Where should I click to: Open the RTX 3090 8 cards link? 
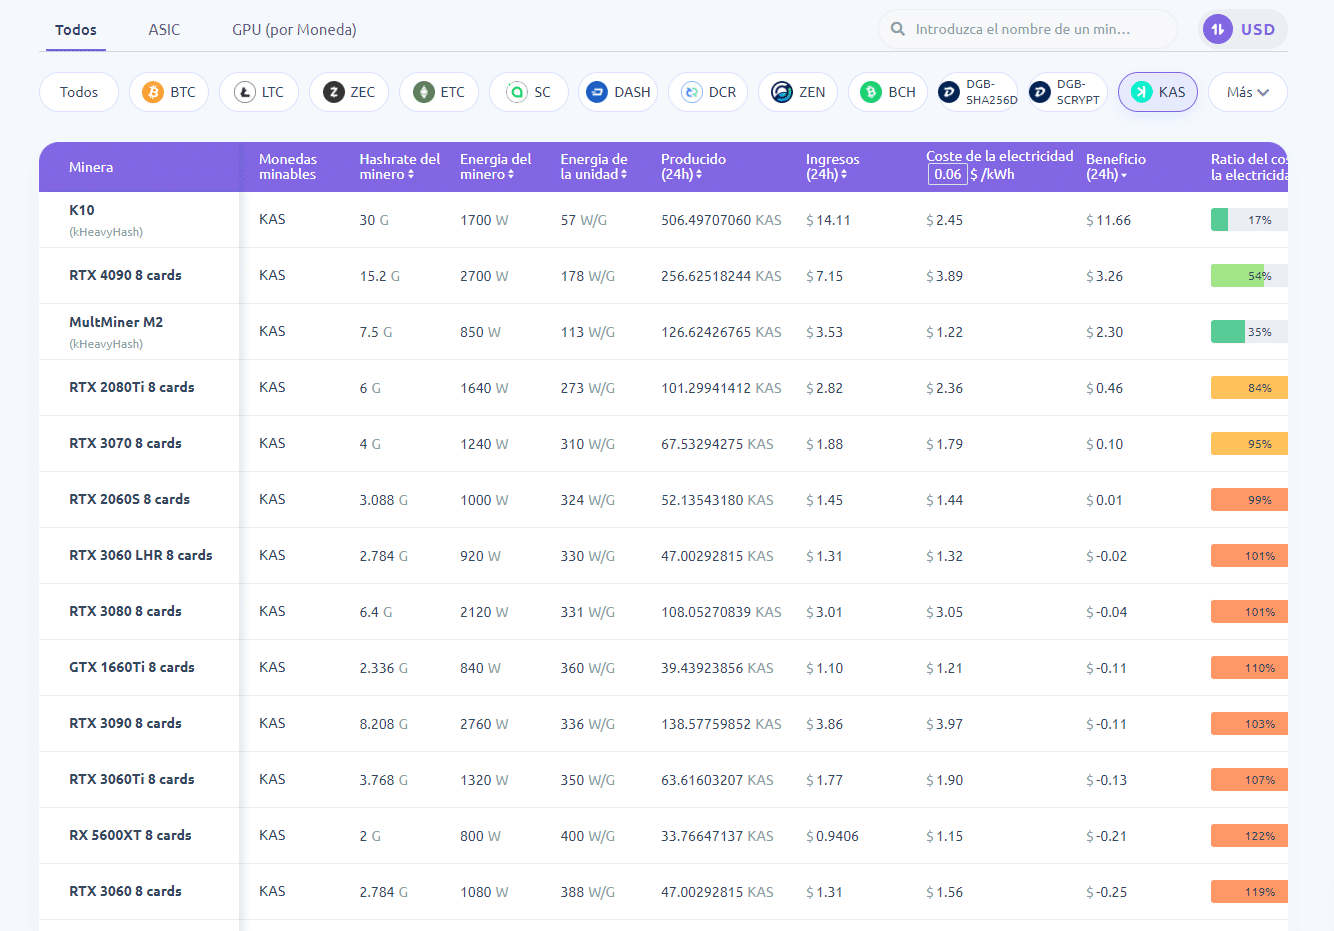[x=125, y=723]
